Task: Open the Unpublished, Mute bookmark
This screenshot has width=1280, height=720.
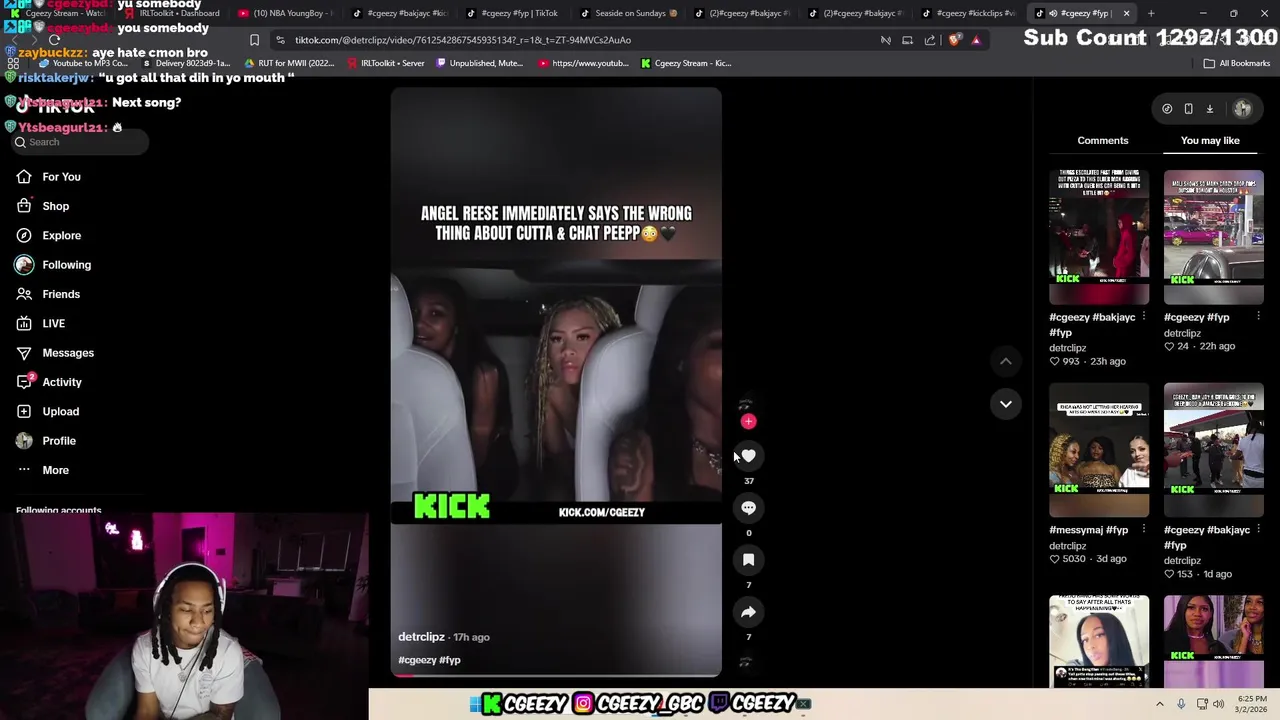Action: [x=479, y=63]
